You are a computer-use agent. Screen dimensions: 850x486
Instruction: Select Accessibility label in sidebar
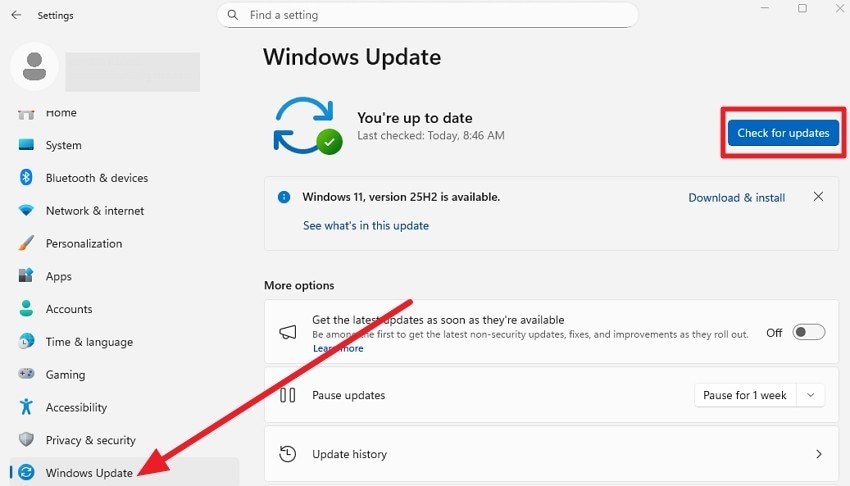(x=76, y=407)
